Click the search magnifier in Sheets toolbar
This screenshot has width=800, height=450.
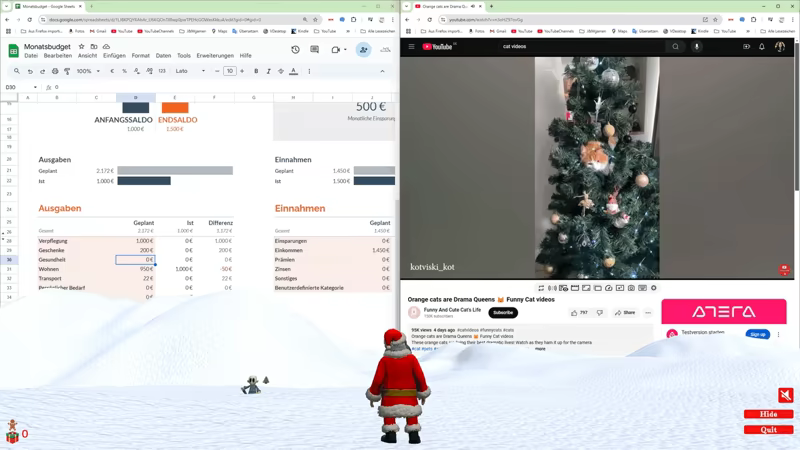(17, 71)
